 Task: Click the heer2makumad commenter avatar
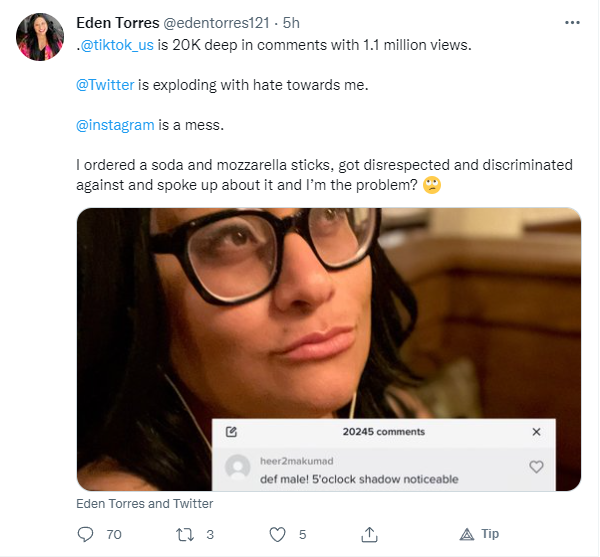[x=238, y=467]
